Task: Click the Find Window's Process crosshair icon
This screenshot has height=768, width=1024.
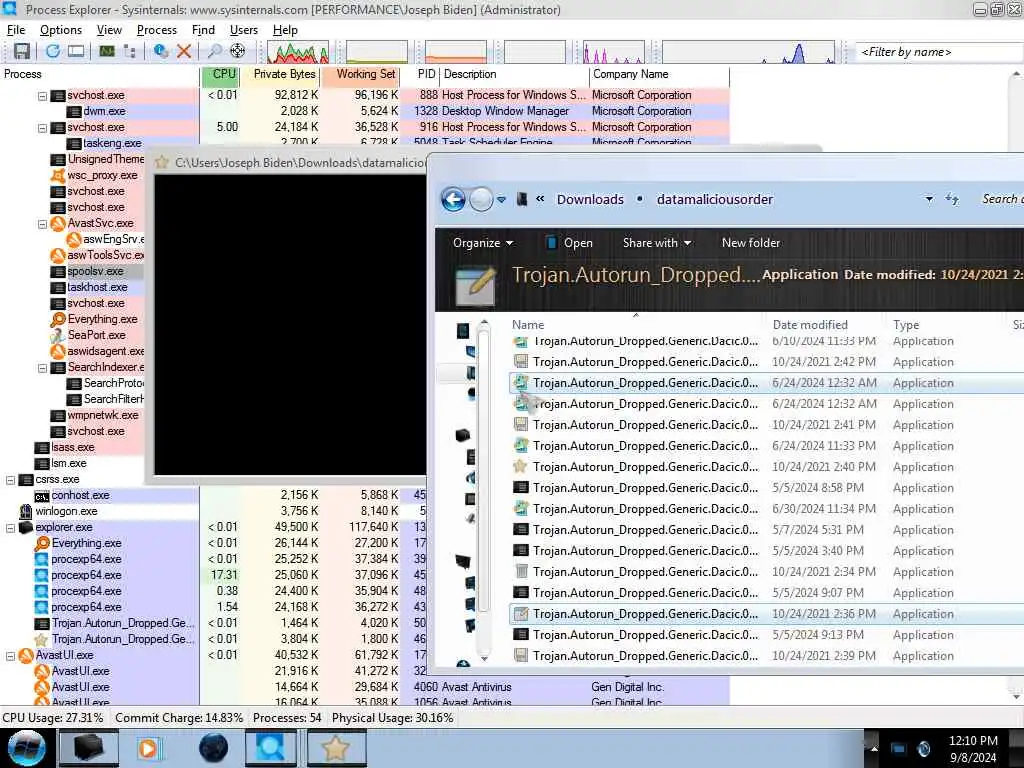Action: click(x=238, y=51)
